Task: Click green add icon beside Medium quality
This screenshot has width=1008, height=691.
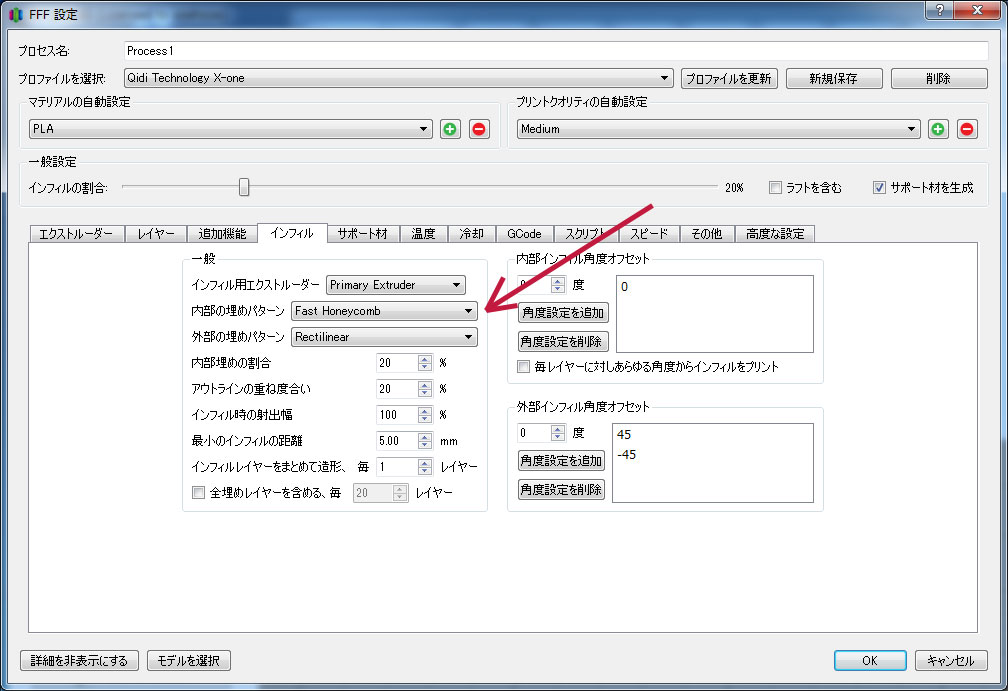Action: click(938, 129)
